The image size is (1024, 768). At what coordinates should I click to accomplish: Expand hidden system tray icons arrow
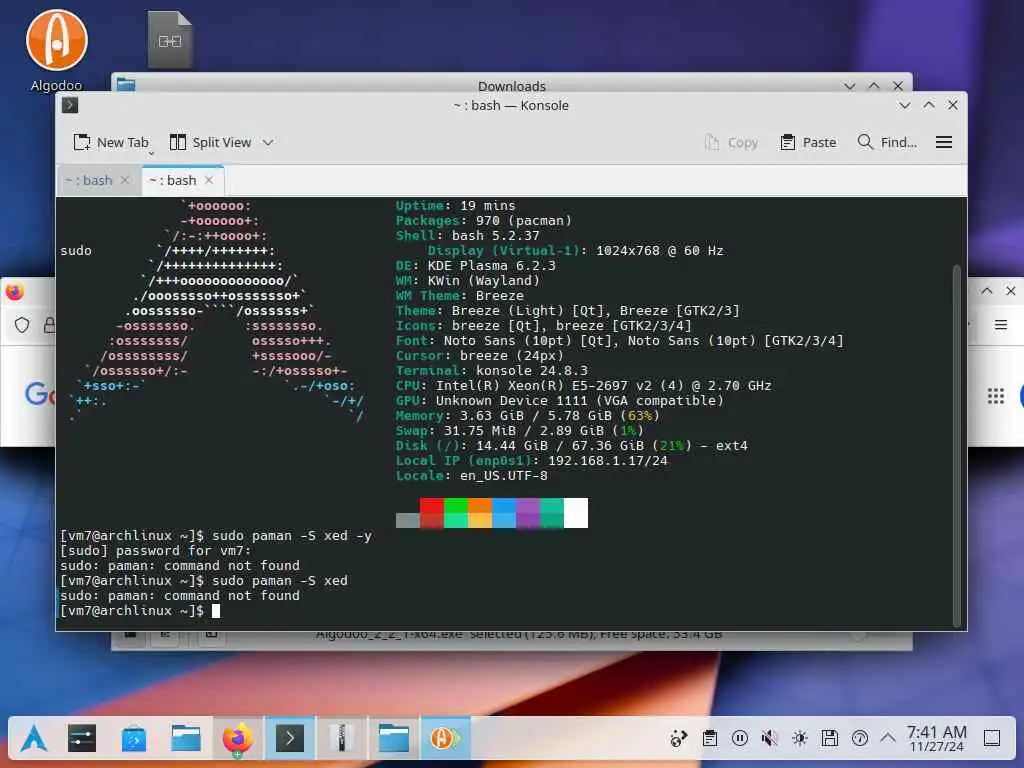[x=888, y=739]
